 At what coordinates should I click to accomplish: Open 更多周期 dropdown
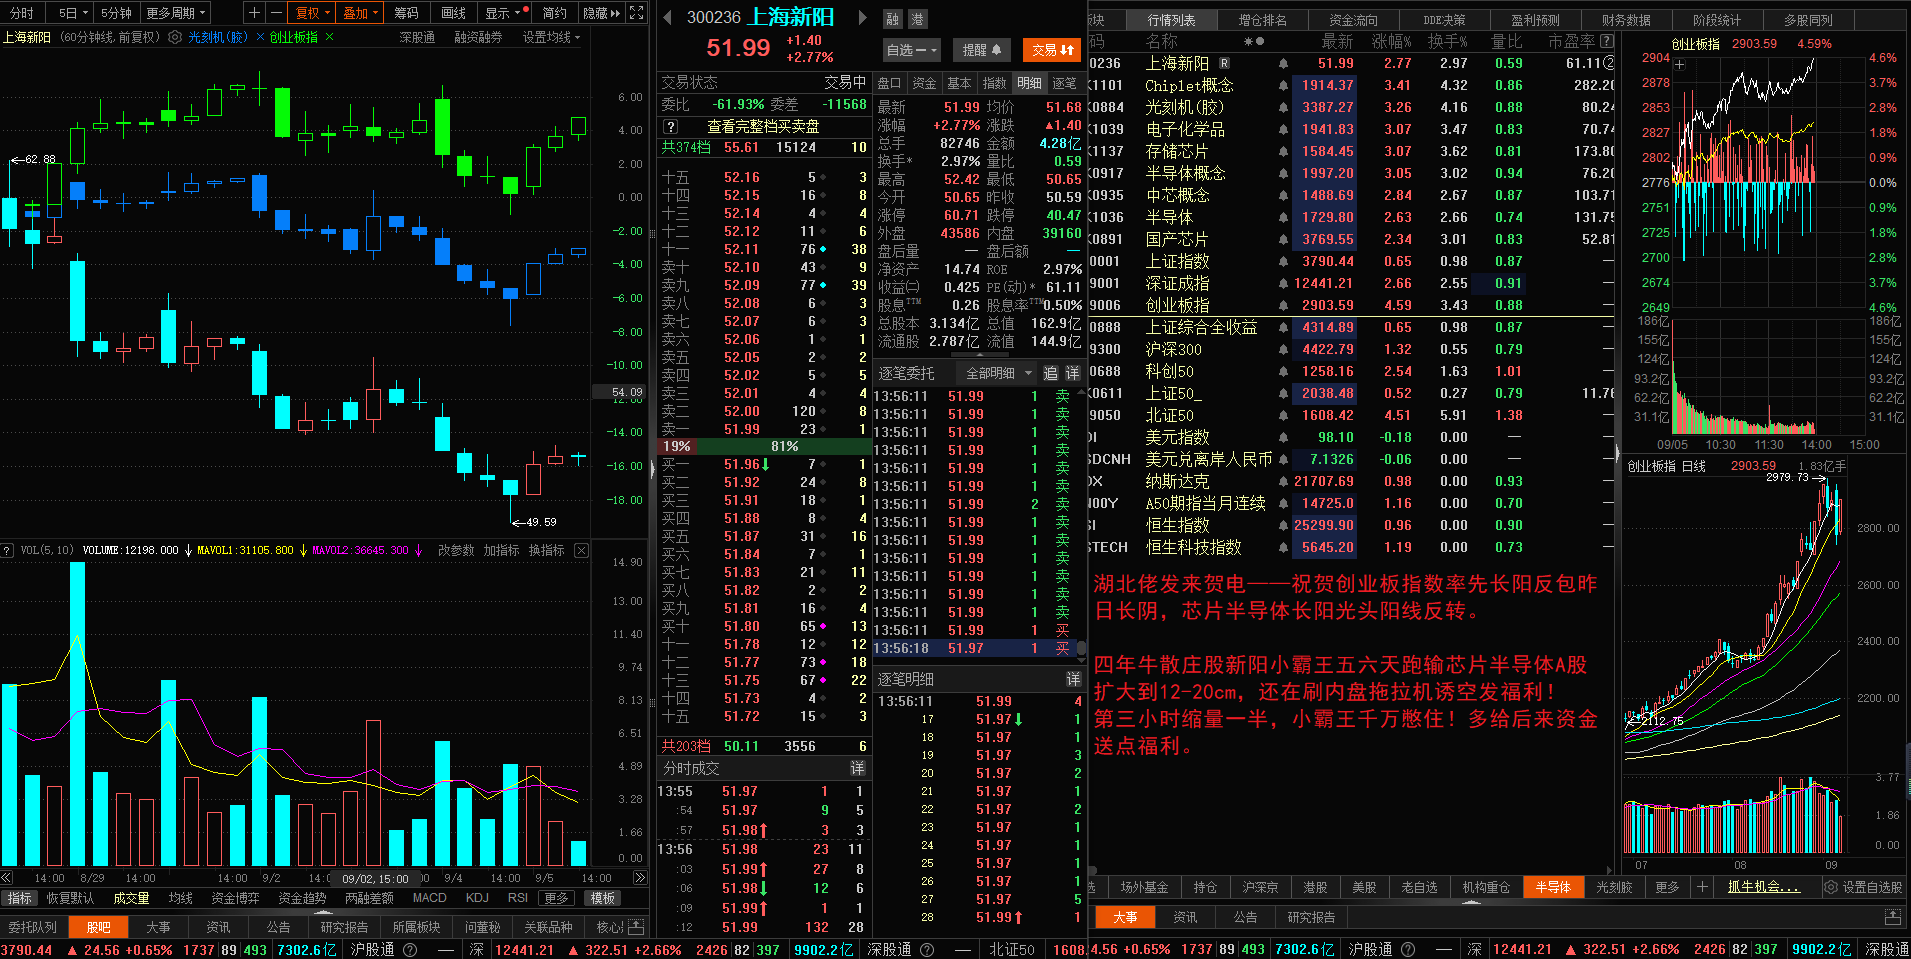175,13
